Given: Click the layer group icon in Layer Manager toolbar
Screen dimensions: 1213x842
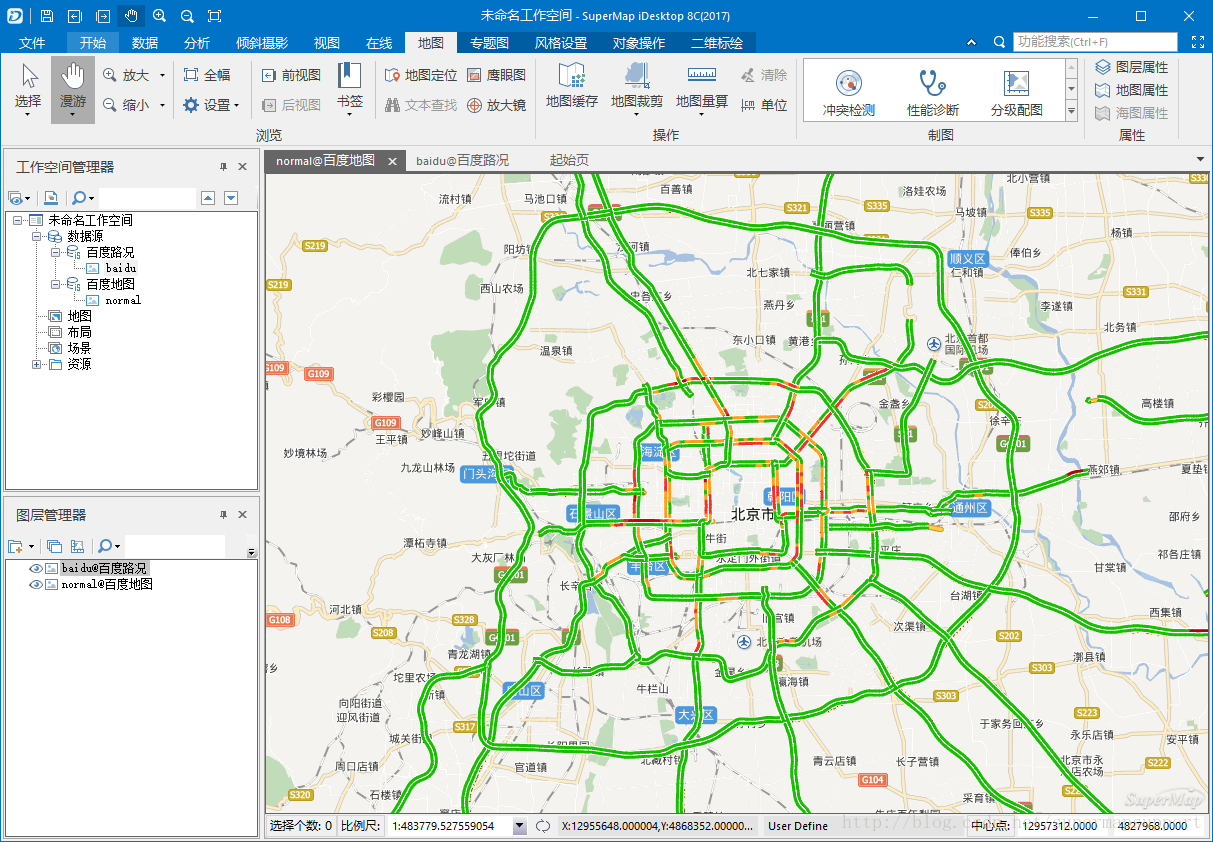Looking at the screenshot, I should pos(55,546).
